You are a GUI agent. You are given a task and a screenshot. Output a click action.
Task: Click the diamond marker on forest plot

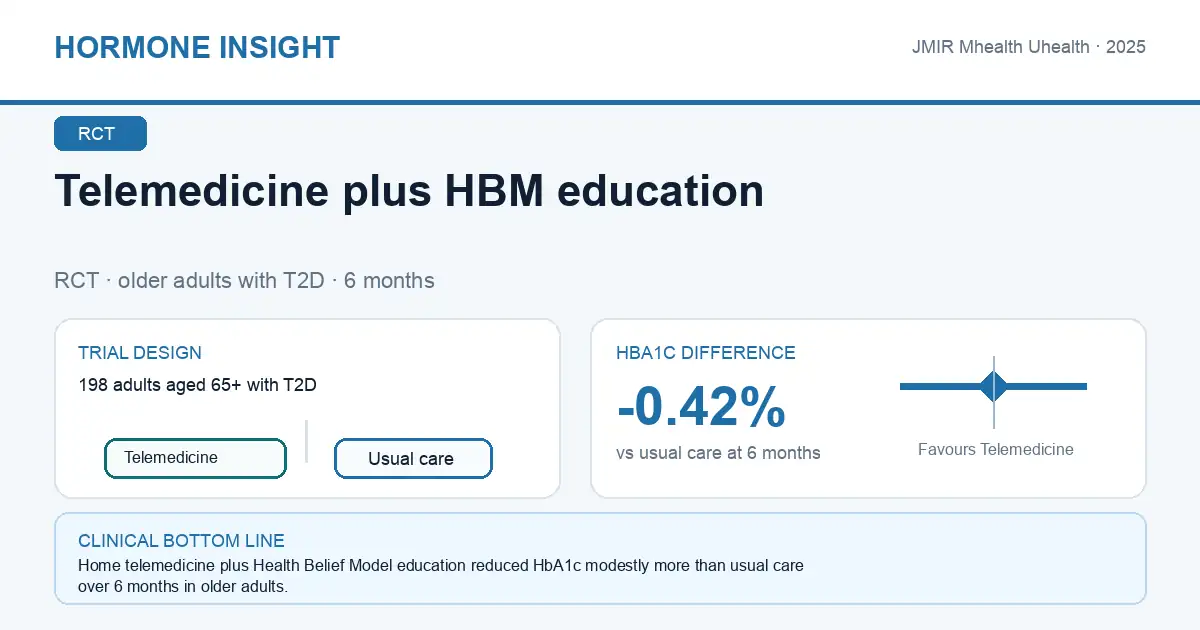[x=994, y=386]
